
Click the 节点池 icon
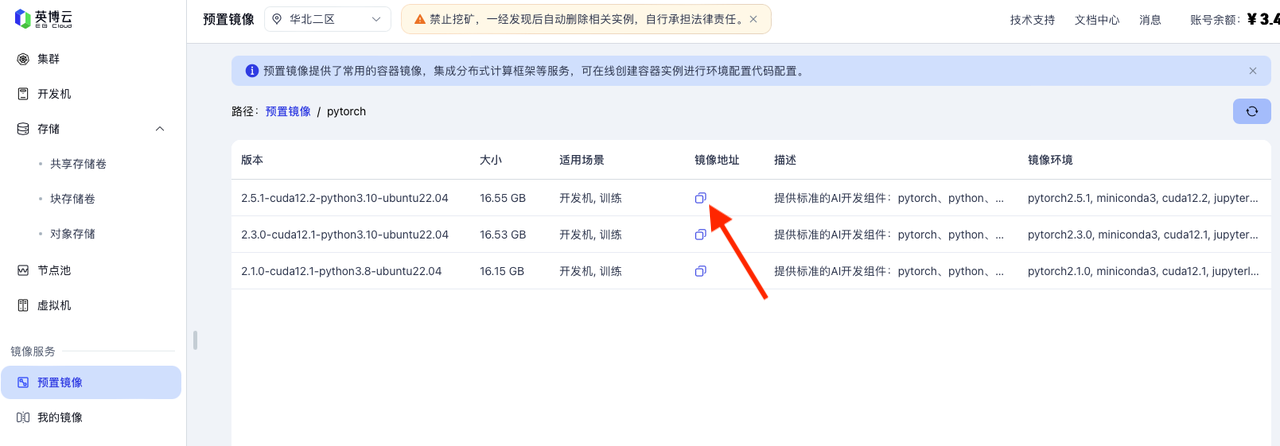point(23,270)
